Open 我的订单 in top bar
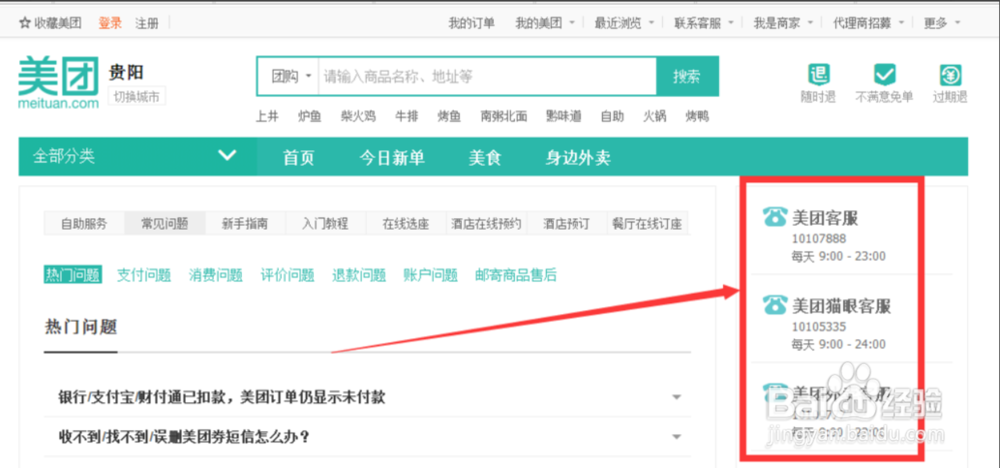 pyautogui.click(x=471, y=24)
